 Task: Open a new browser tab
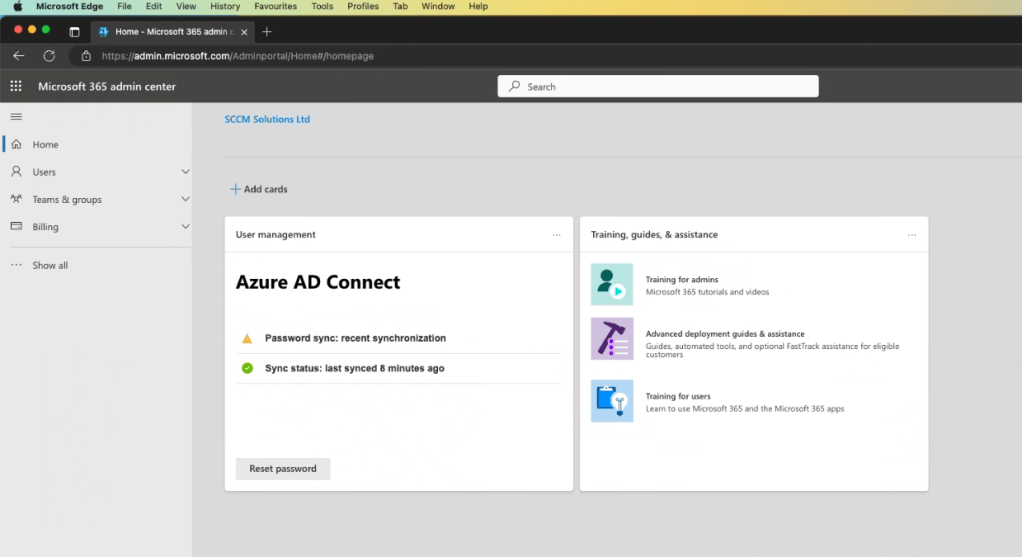pyautogui.click(x=267, y=32)
